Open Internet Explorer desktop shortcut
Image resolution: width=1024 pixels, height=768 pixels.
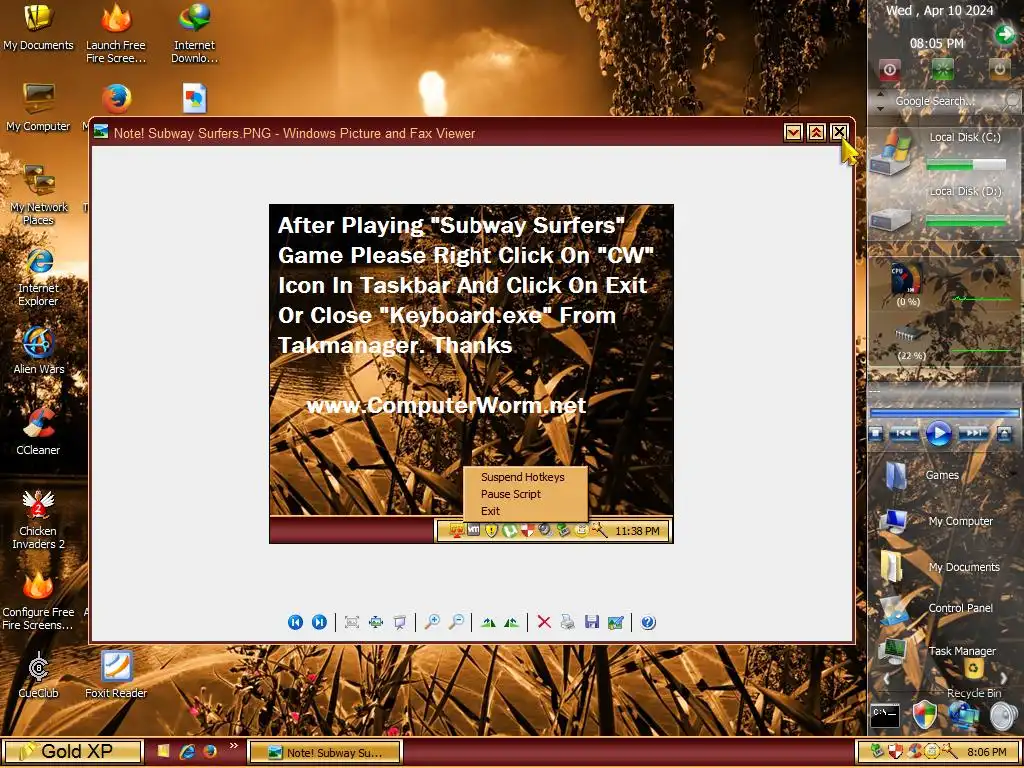[39, 278]
